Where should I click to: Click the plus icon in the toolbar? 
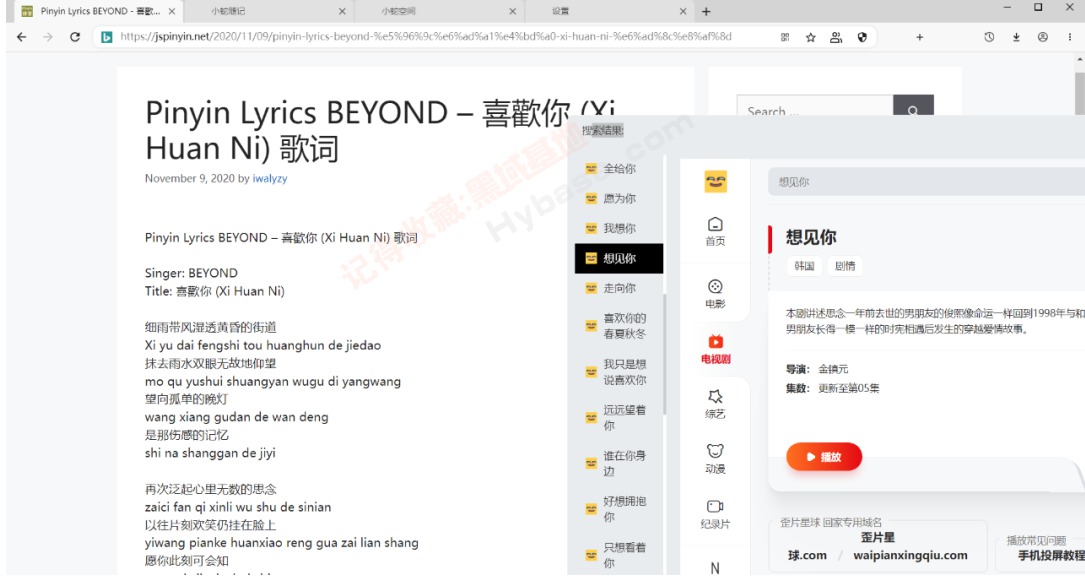[x=920, y=37]
